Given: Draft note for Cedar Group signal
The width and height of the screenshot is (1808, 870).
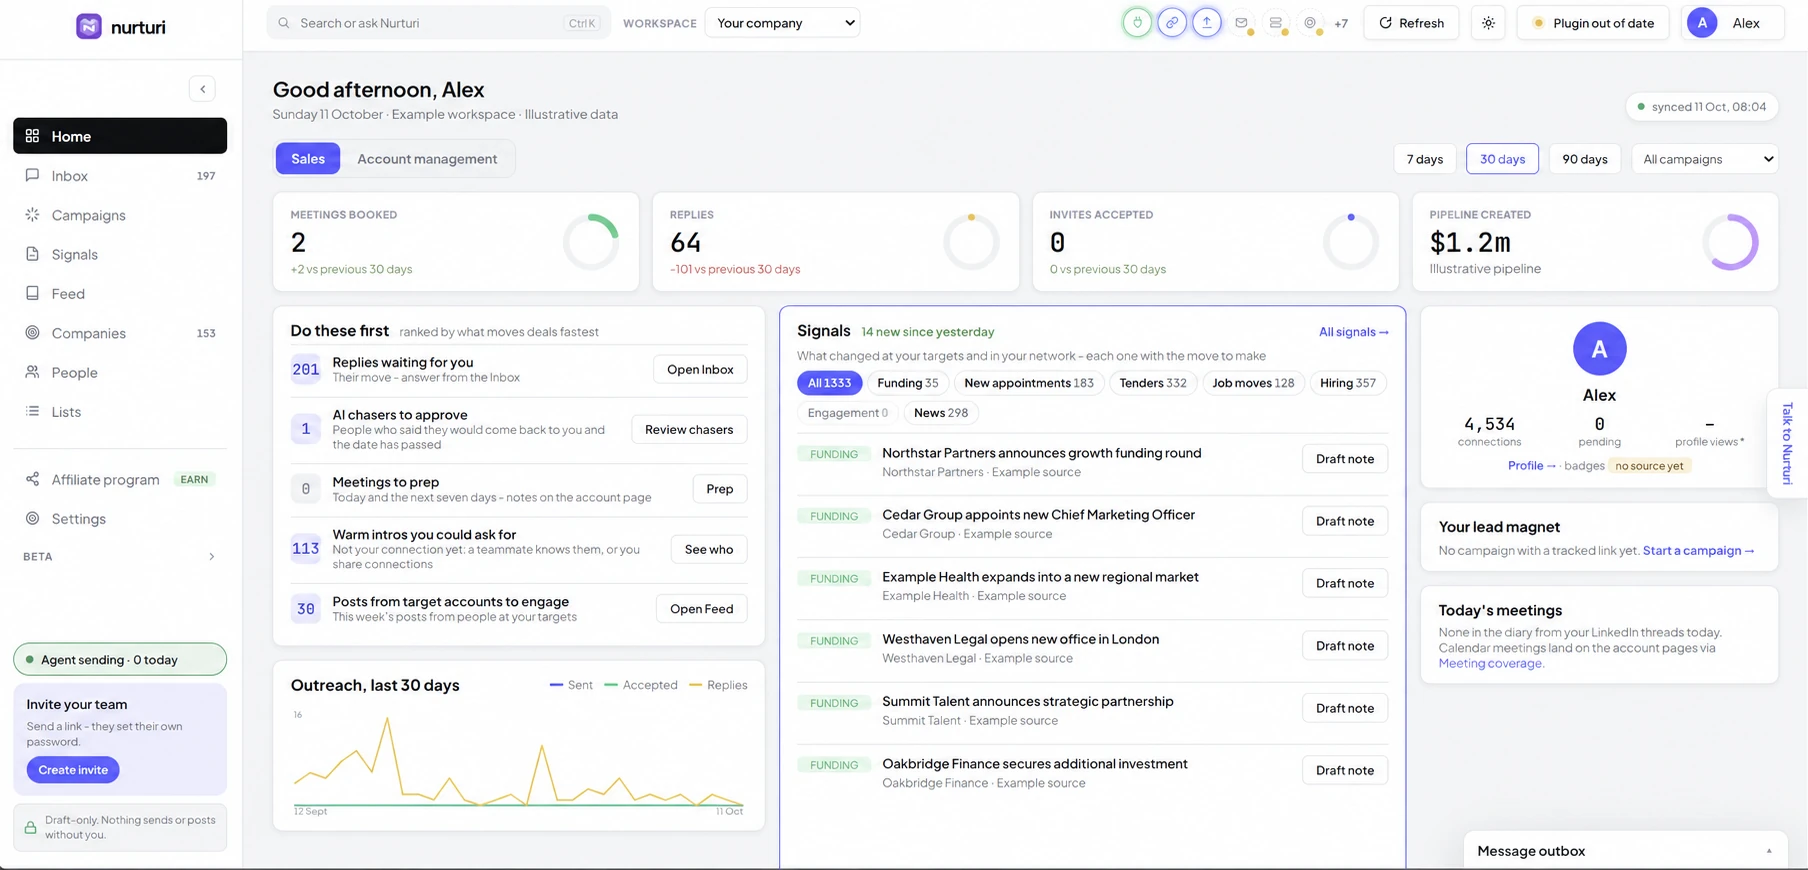Looking at the screenshot, I should pyautogui.click(x=1345, y=521).
